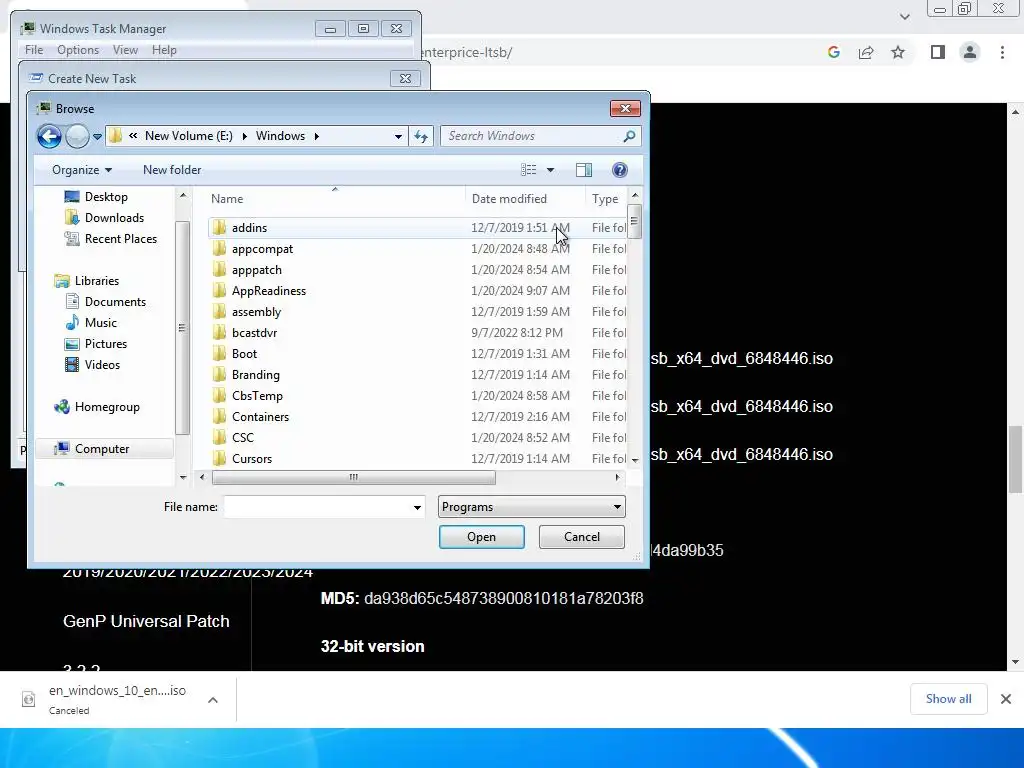Click the search magnifier icon

click(629, 136)
